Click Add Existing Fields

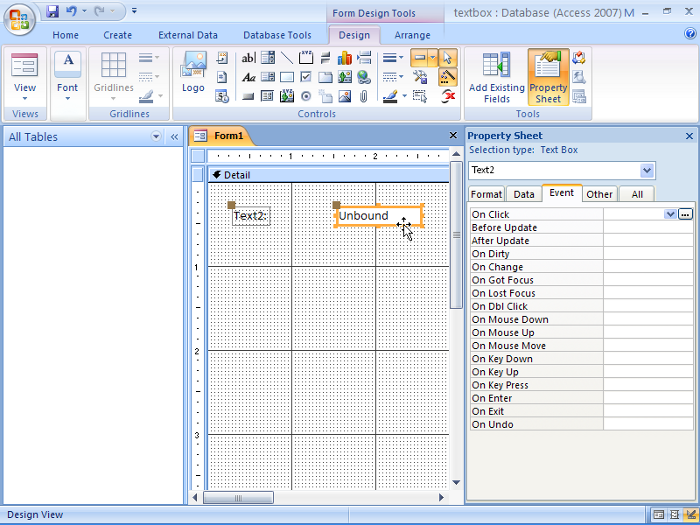[x=496, y=77]
